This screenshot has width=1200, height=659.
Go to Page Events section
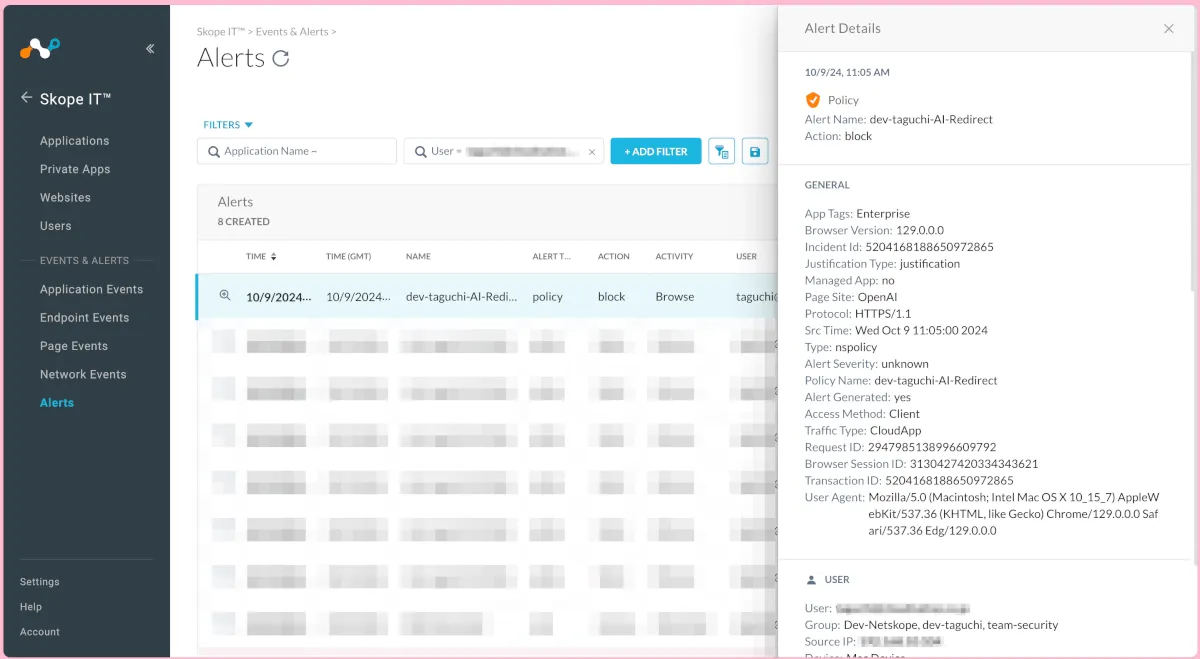point(74,346)
